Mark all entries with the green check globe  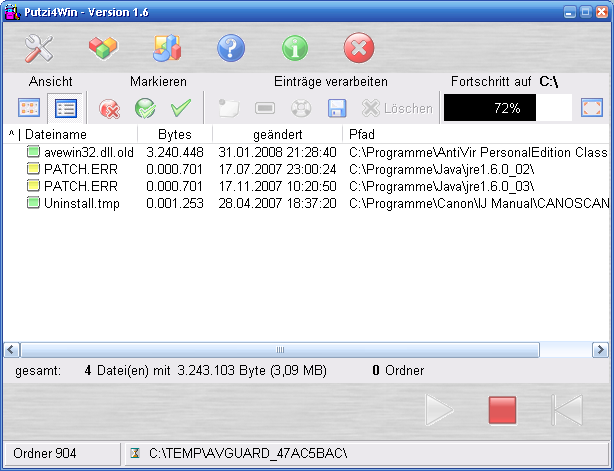pyautogui.click(x=145, y=108)
